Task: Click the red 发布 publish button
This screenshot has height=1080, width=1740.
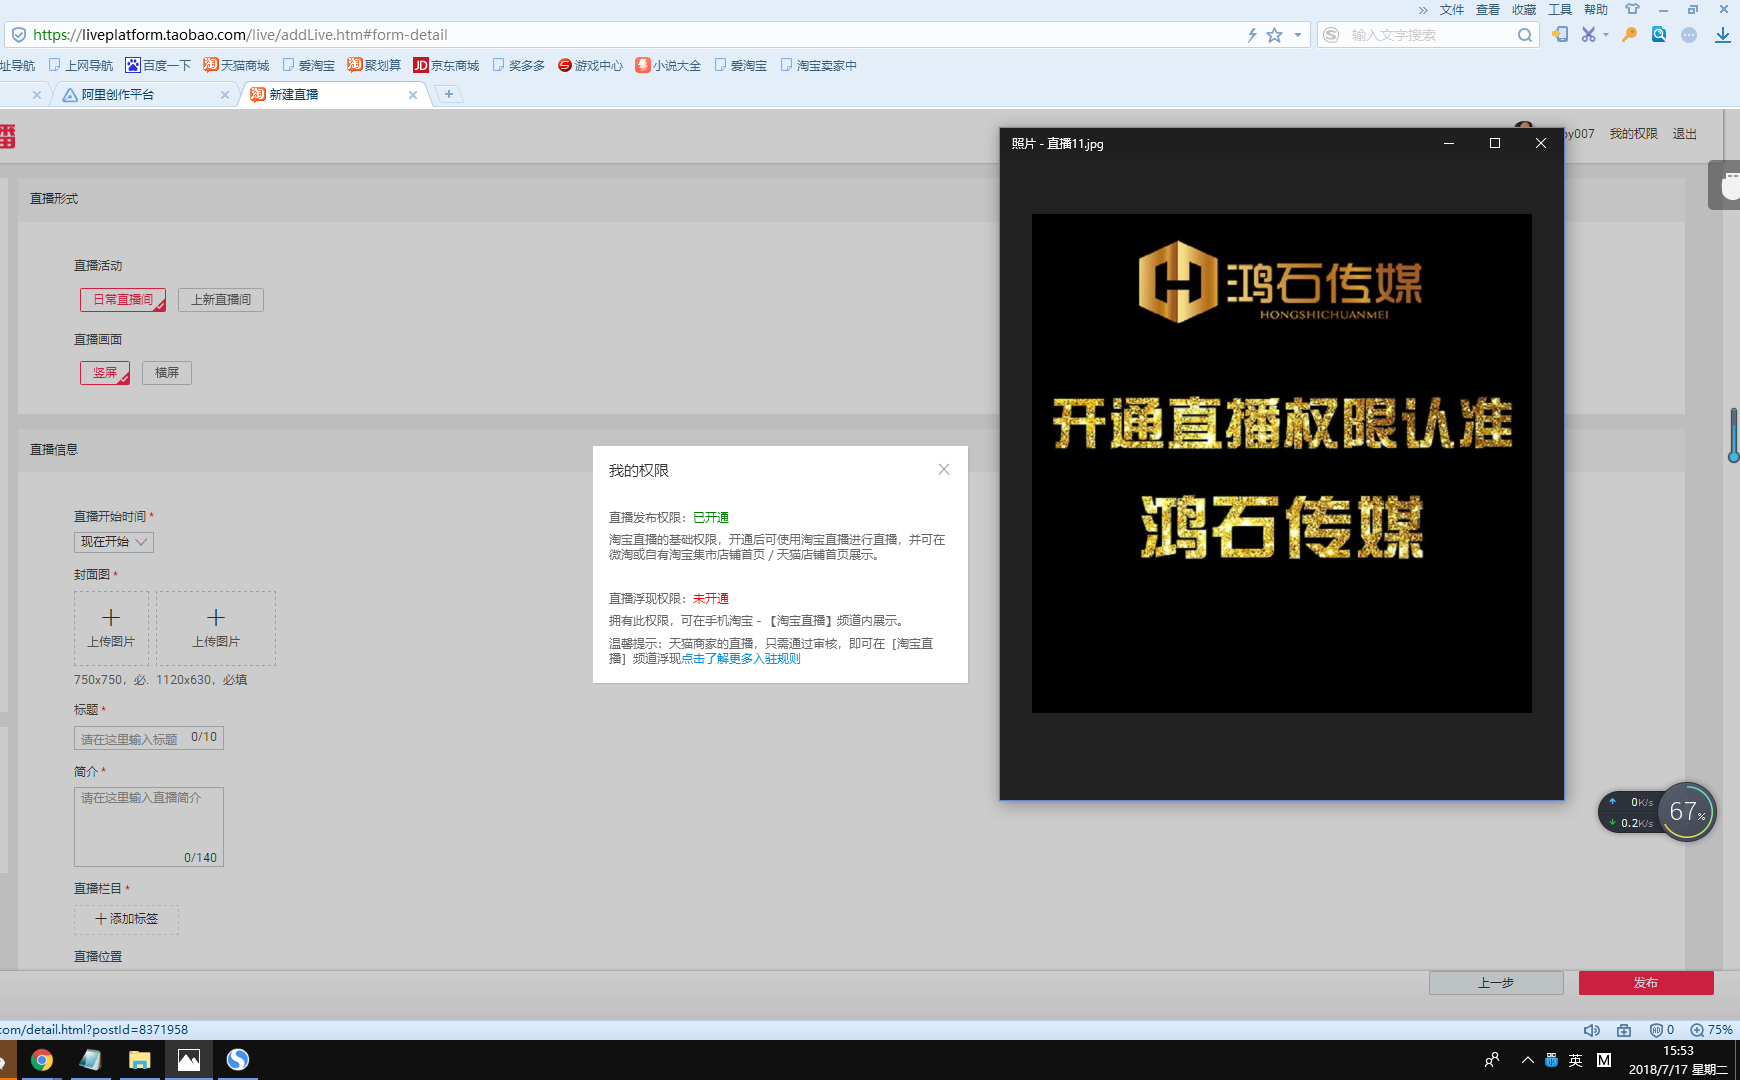Action: click(x=1646, y=983)
